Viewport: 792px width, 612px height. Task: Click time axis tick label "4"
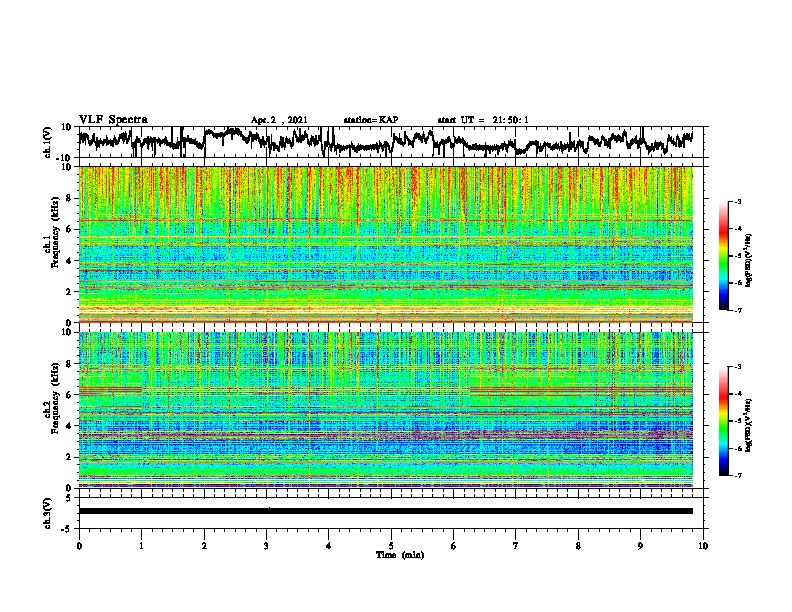coord(329,546)
